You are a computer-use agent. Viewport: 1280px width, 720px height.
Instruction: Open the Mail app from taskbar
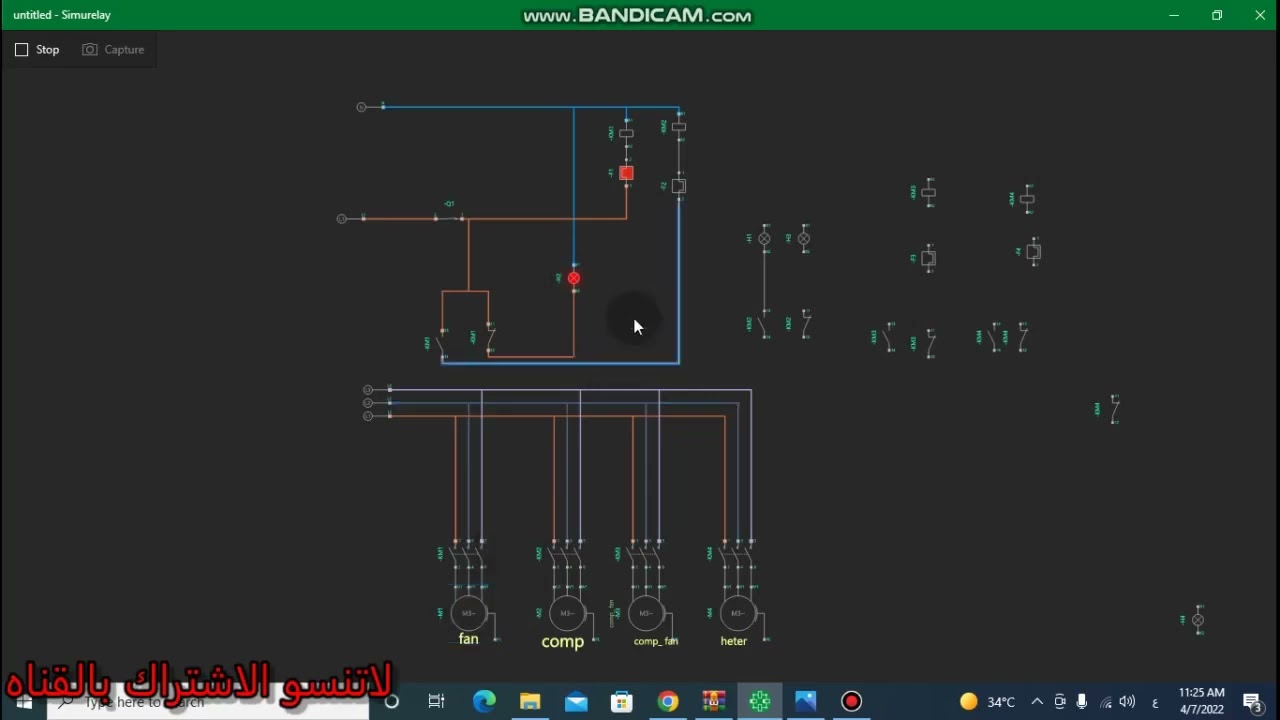click(x=576, y=701)
